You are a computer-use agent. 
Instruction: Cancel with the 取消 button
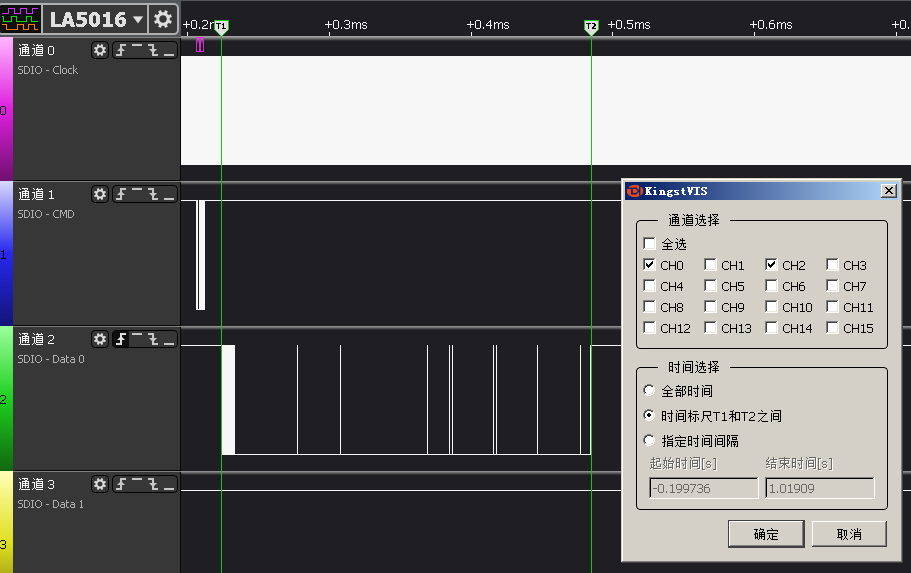(x=849, y=534)
